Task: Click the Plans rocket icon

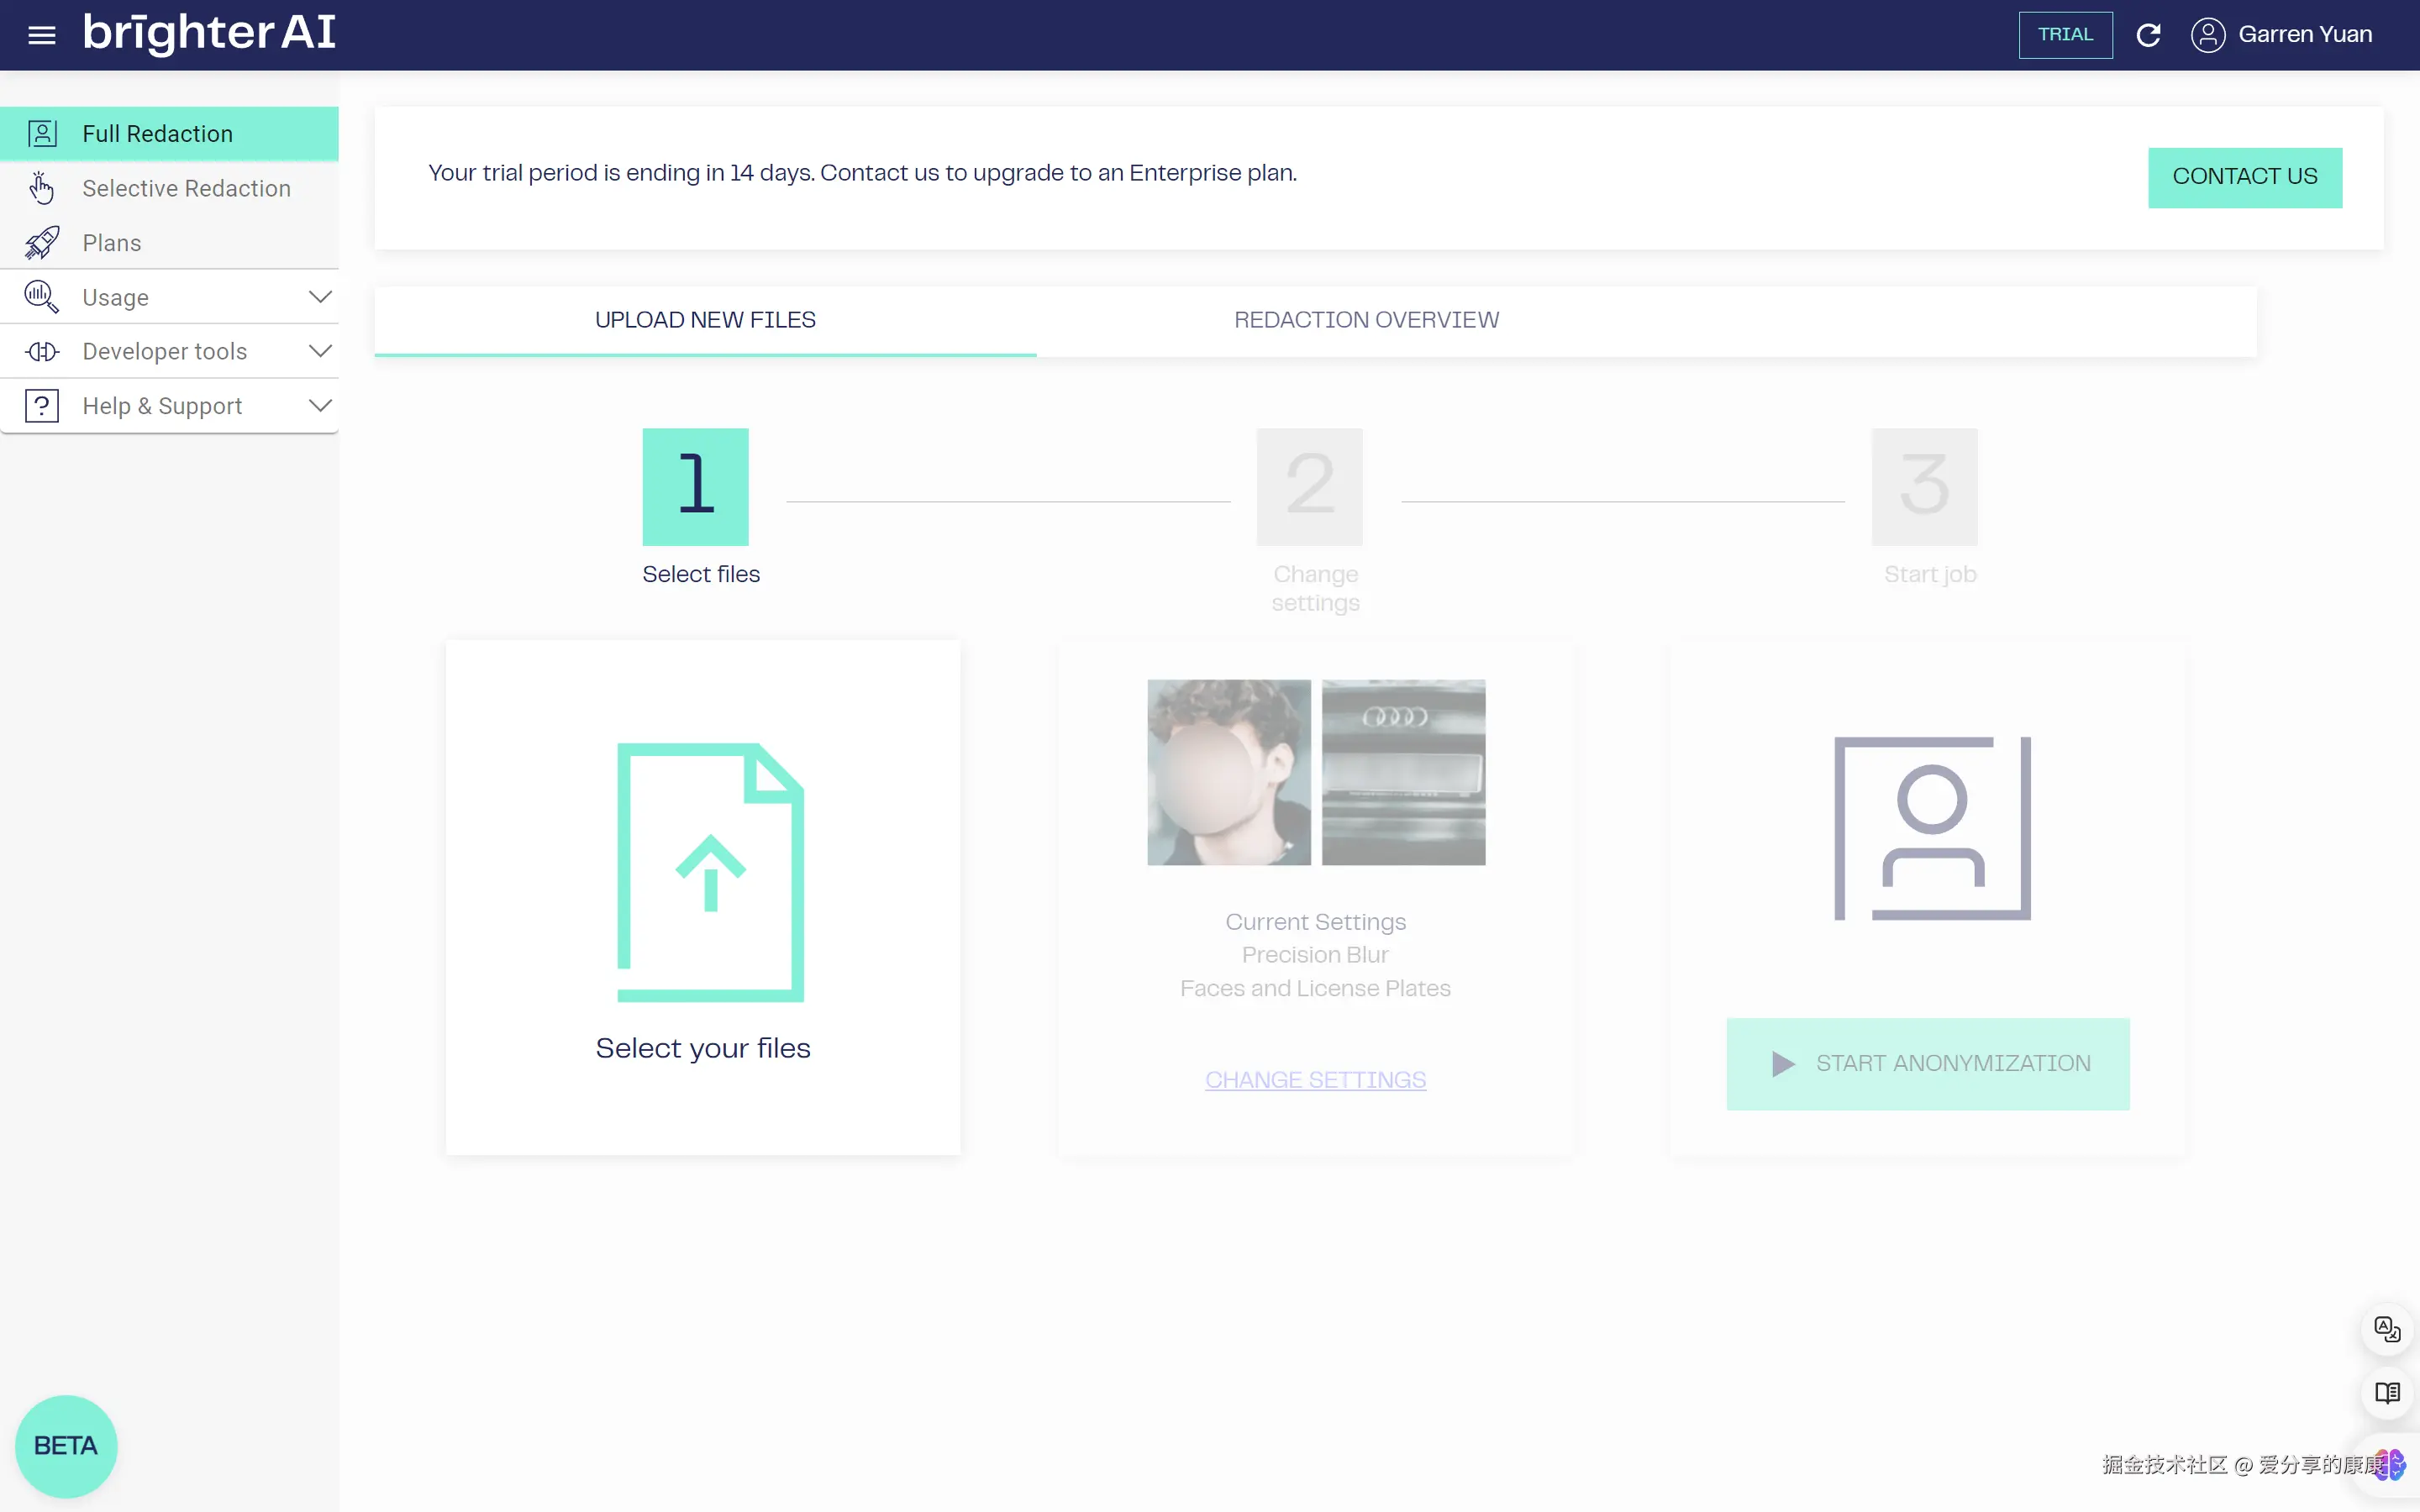Action: 41,243
